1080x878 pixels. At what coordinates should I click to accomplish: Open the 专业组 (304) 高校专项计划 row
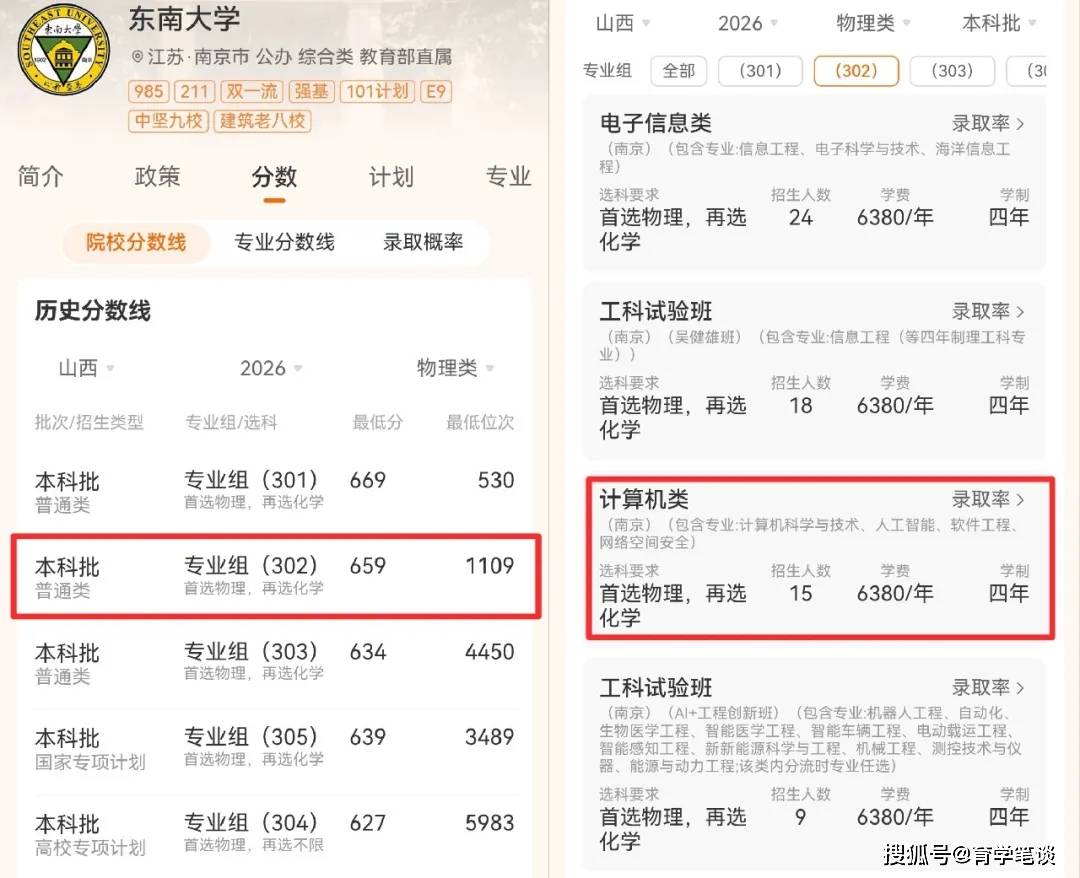pos(274,835)
